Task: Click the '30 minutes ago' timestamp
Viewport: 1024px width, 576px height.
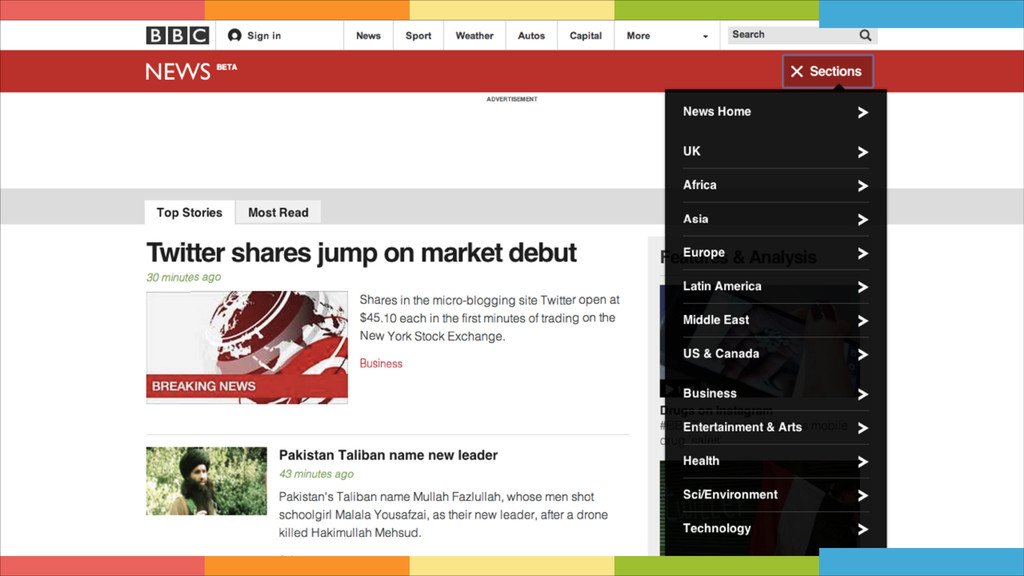Action: pyautogui.click(x=184, y=278)
